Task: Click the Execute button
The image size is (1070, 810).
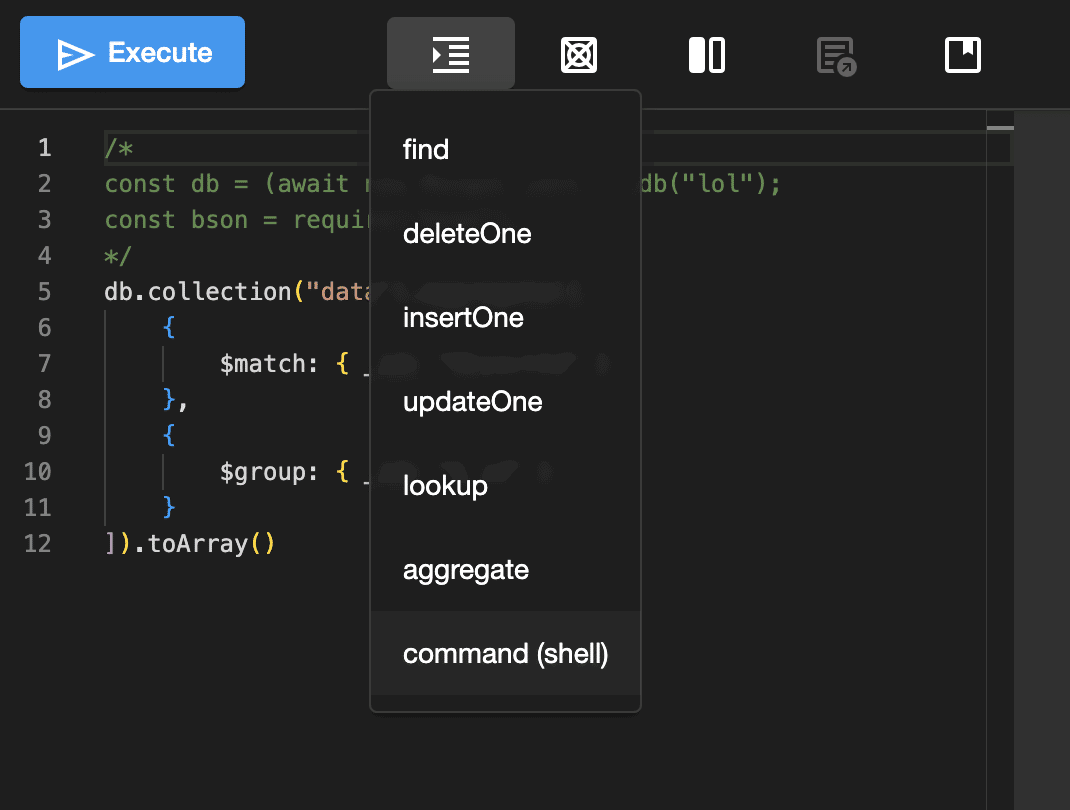Action: pos(132,53)
